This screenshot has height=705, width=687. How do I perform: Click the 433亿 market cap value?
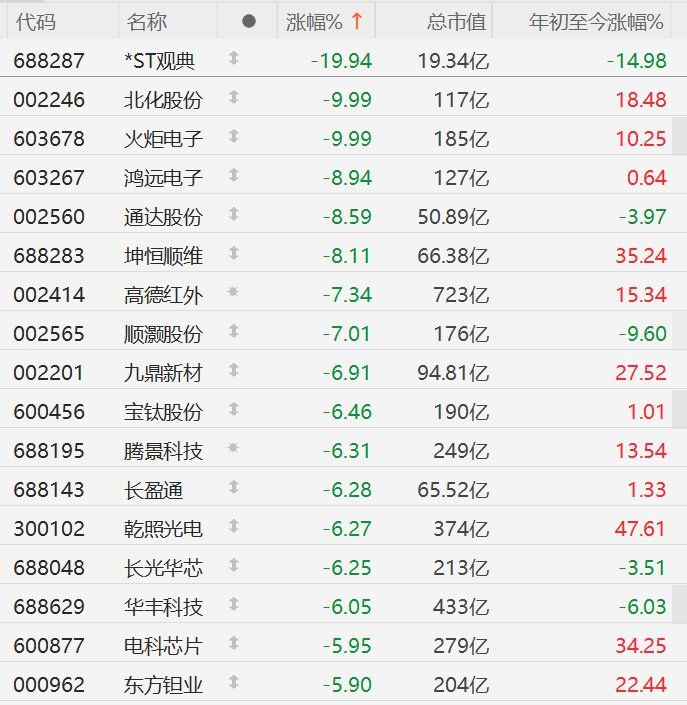pyautogui.click(x=461, y=607)
